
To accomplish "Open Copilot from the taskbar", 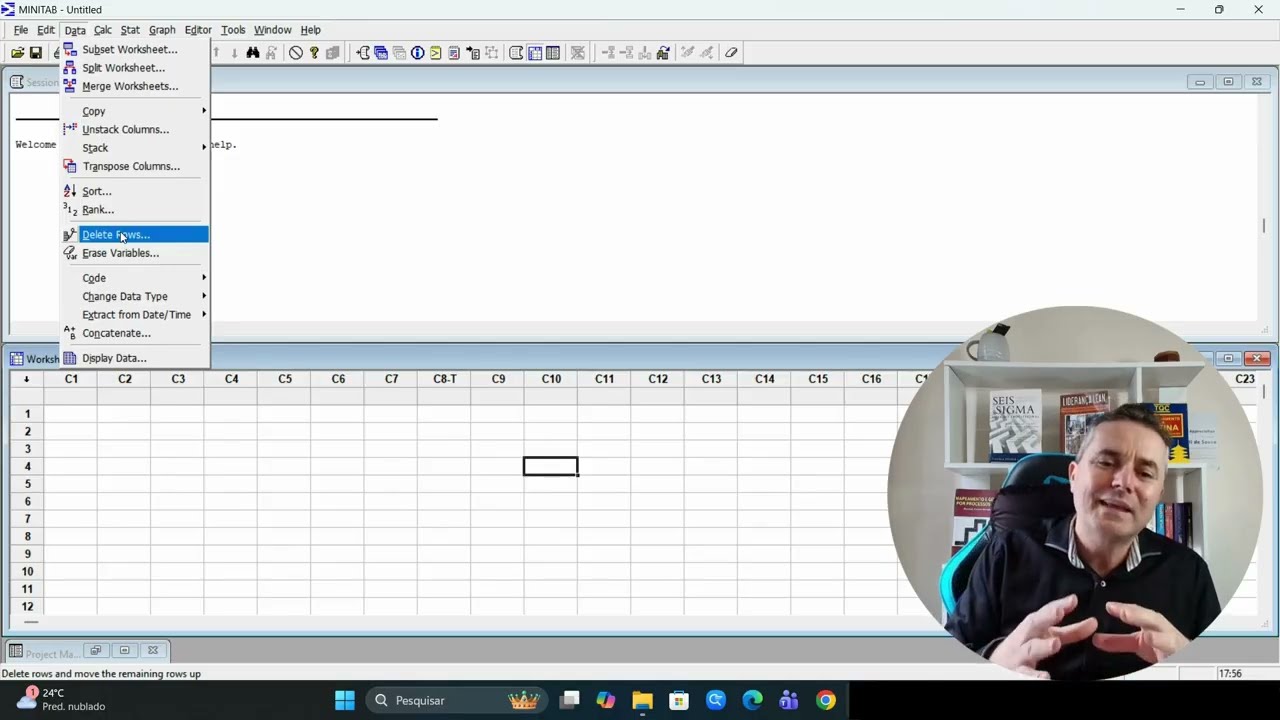I will click(605, 700).
